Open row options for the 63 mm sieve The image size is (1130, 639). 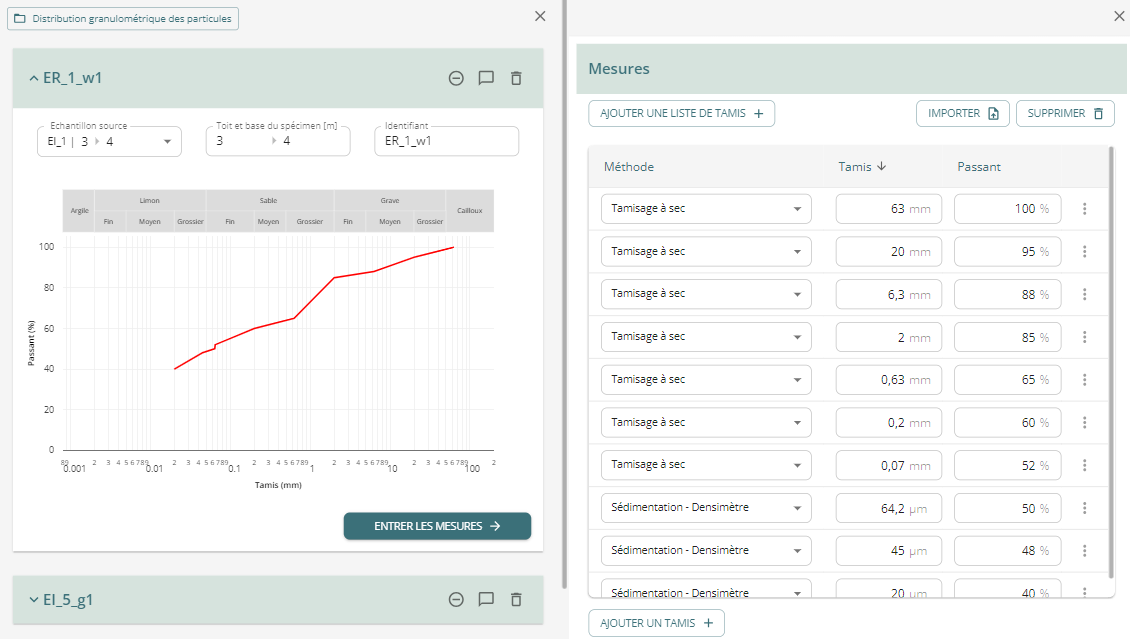pos(1084,209)
